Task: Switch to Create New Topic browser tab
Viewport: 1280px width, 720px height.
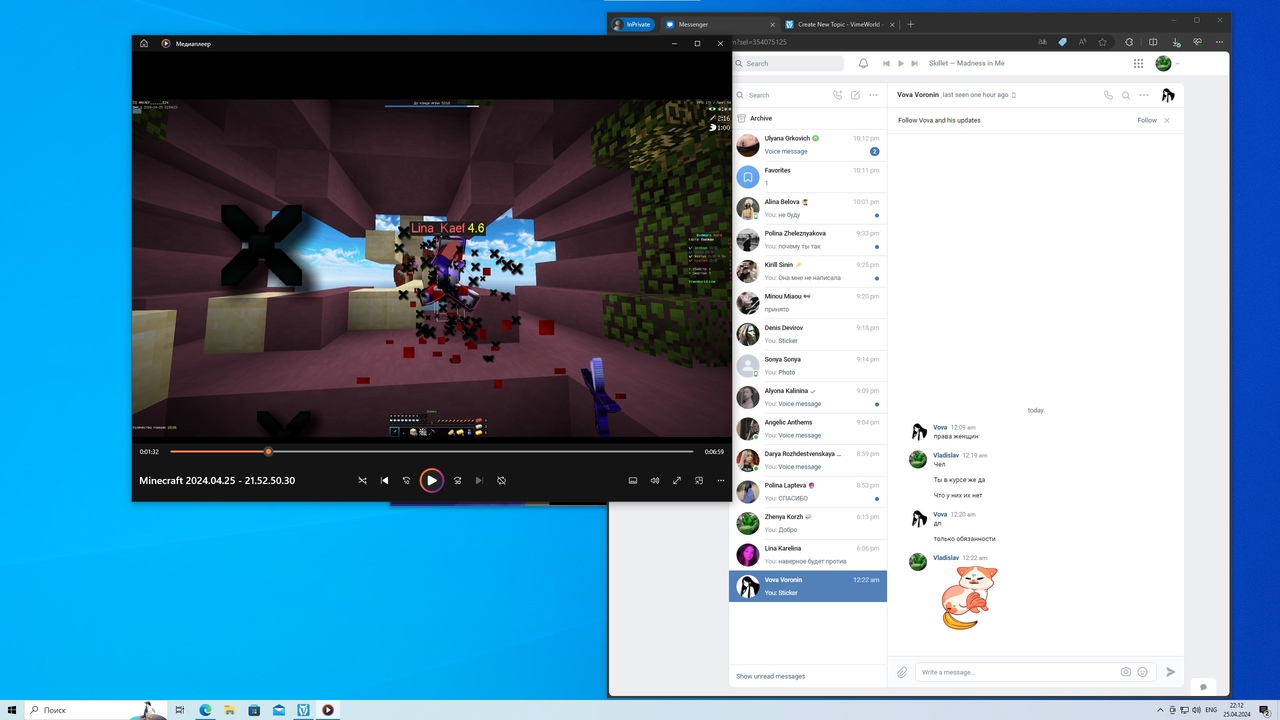Action: pos(838,24)
